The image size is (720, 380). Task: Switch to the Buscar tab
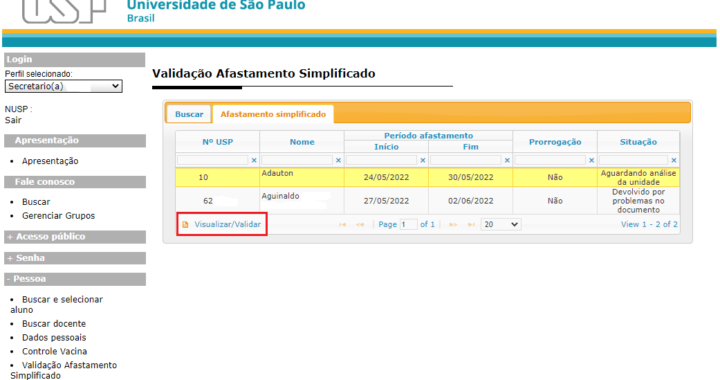click(x=189, y=114)
